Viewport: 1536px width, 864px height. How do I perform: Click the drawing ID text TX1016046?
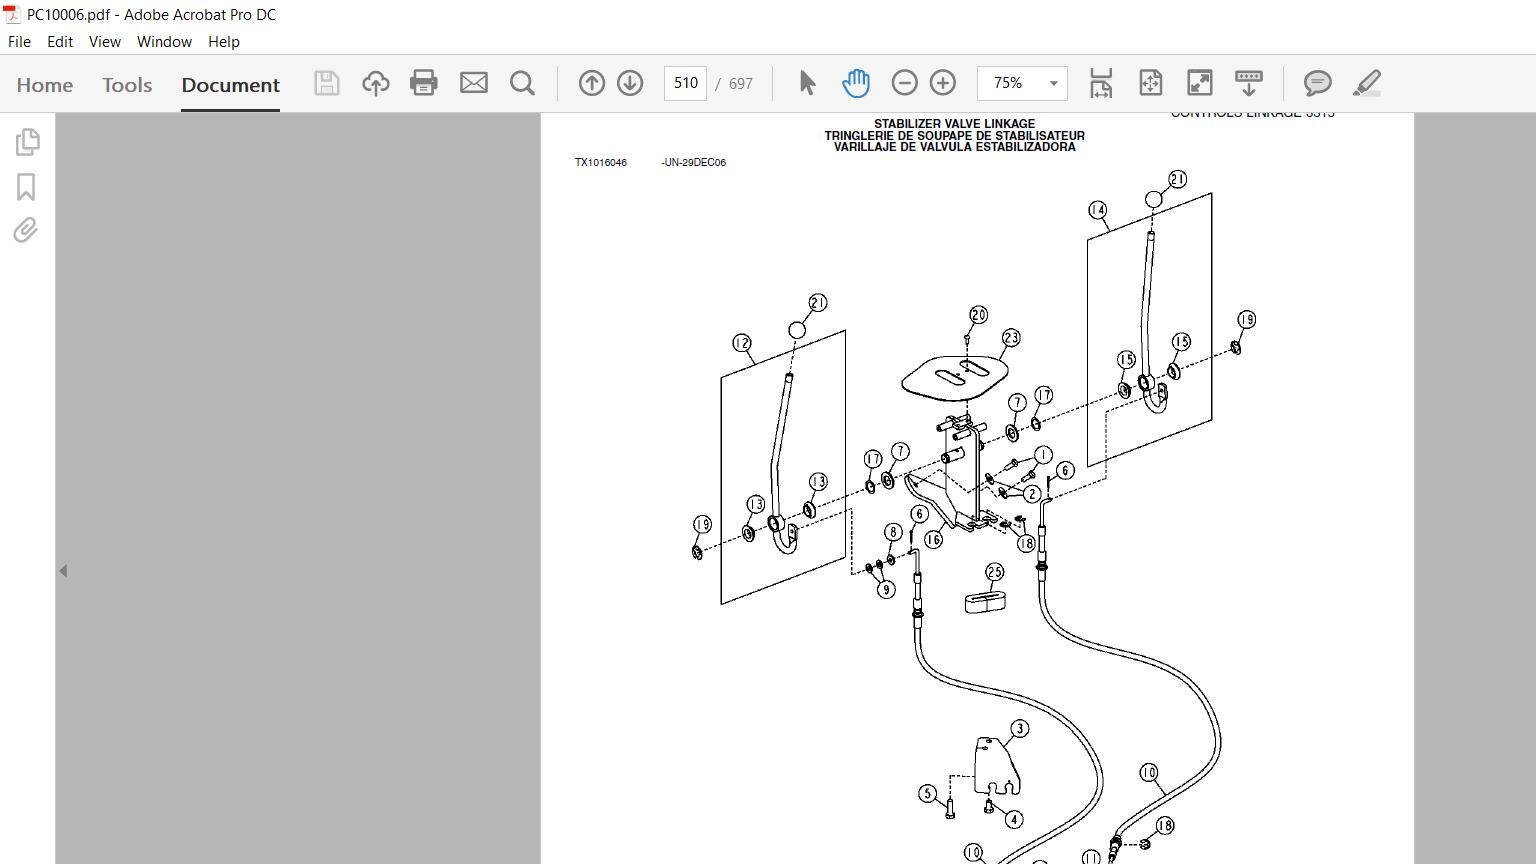601,162
